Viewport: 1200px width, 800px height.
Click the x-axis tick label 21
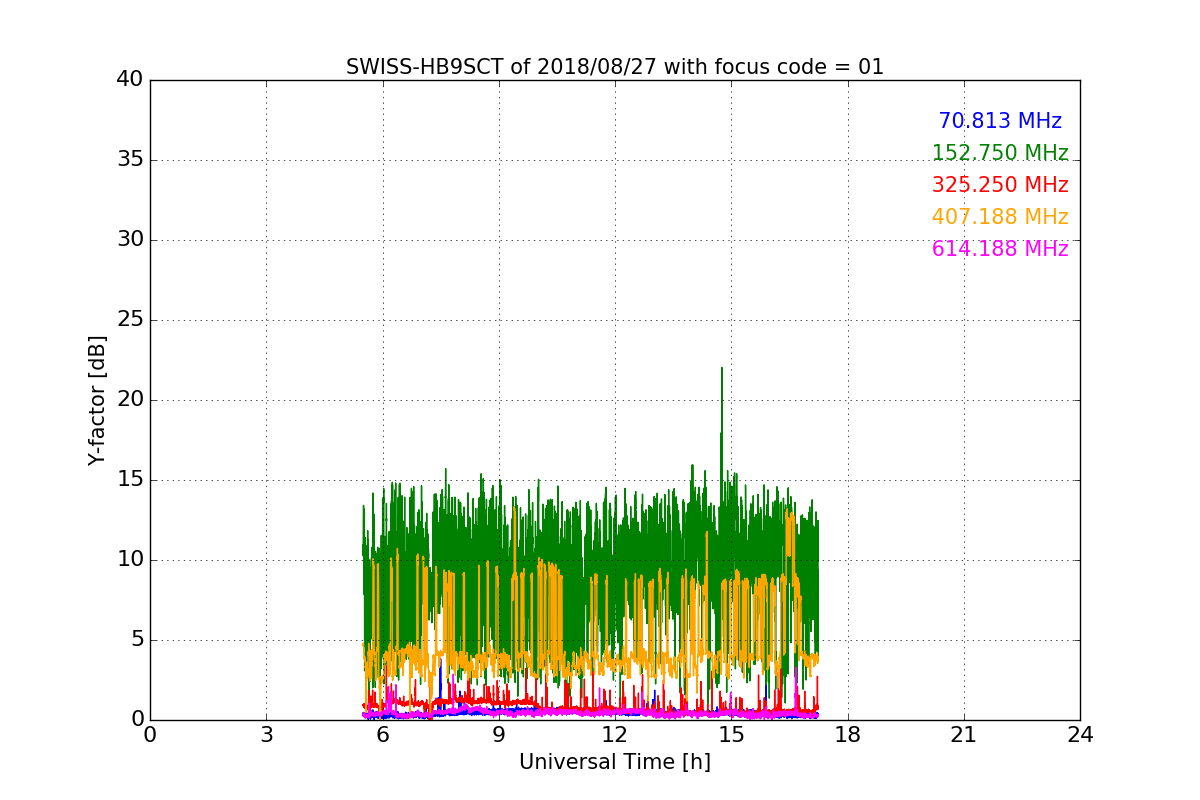tap(964, 734)
